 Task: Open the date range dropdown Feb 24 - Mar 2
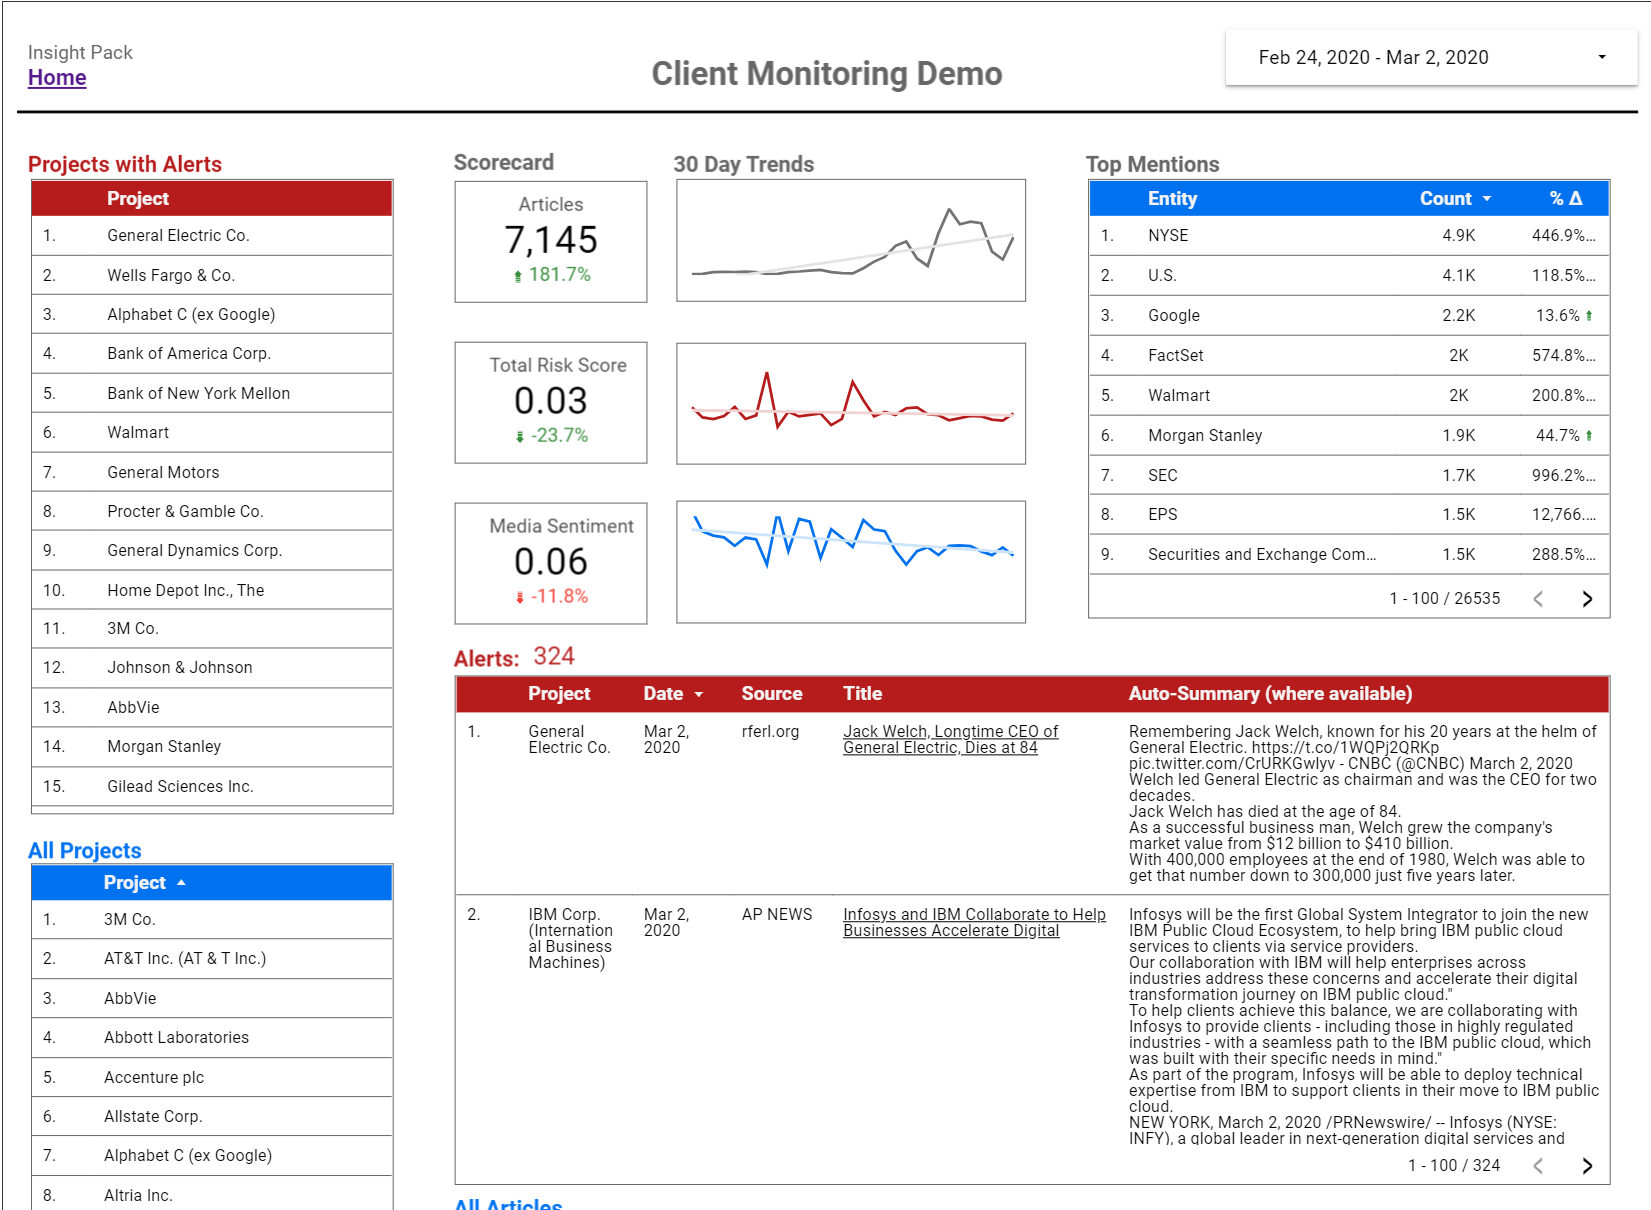click(x=1431, y=57)
